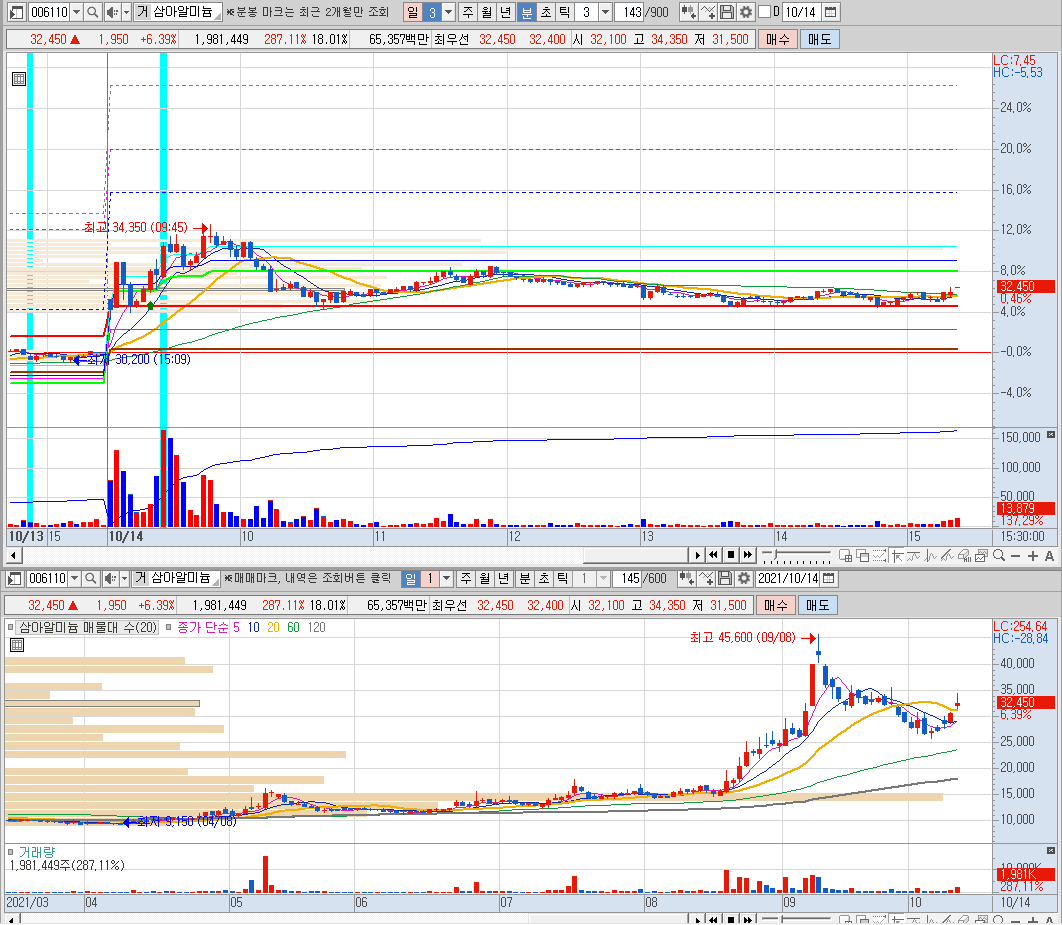
Task: Toggle the small square before 종가 단순 label
Action: [x=169, y=628]
